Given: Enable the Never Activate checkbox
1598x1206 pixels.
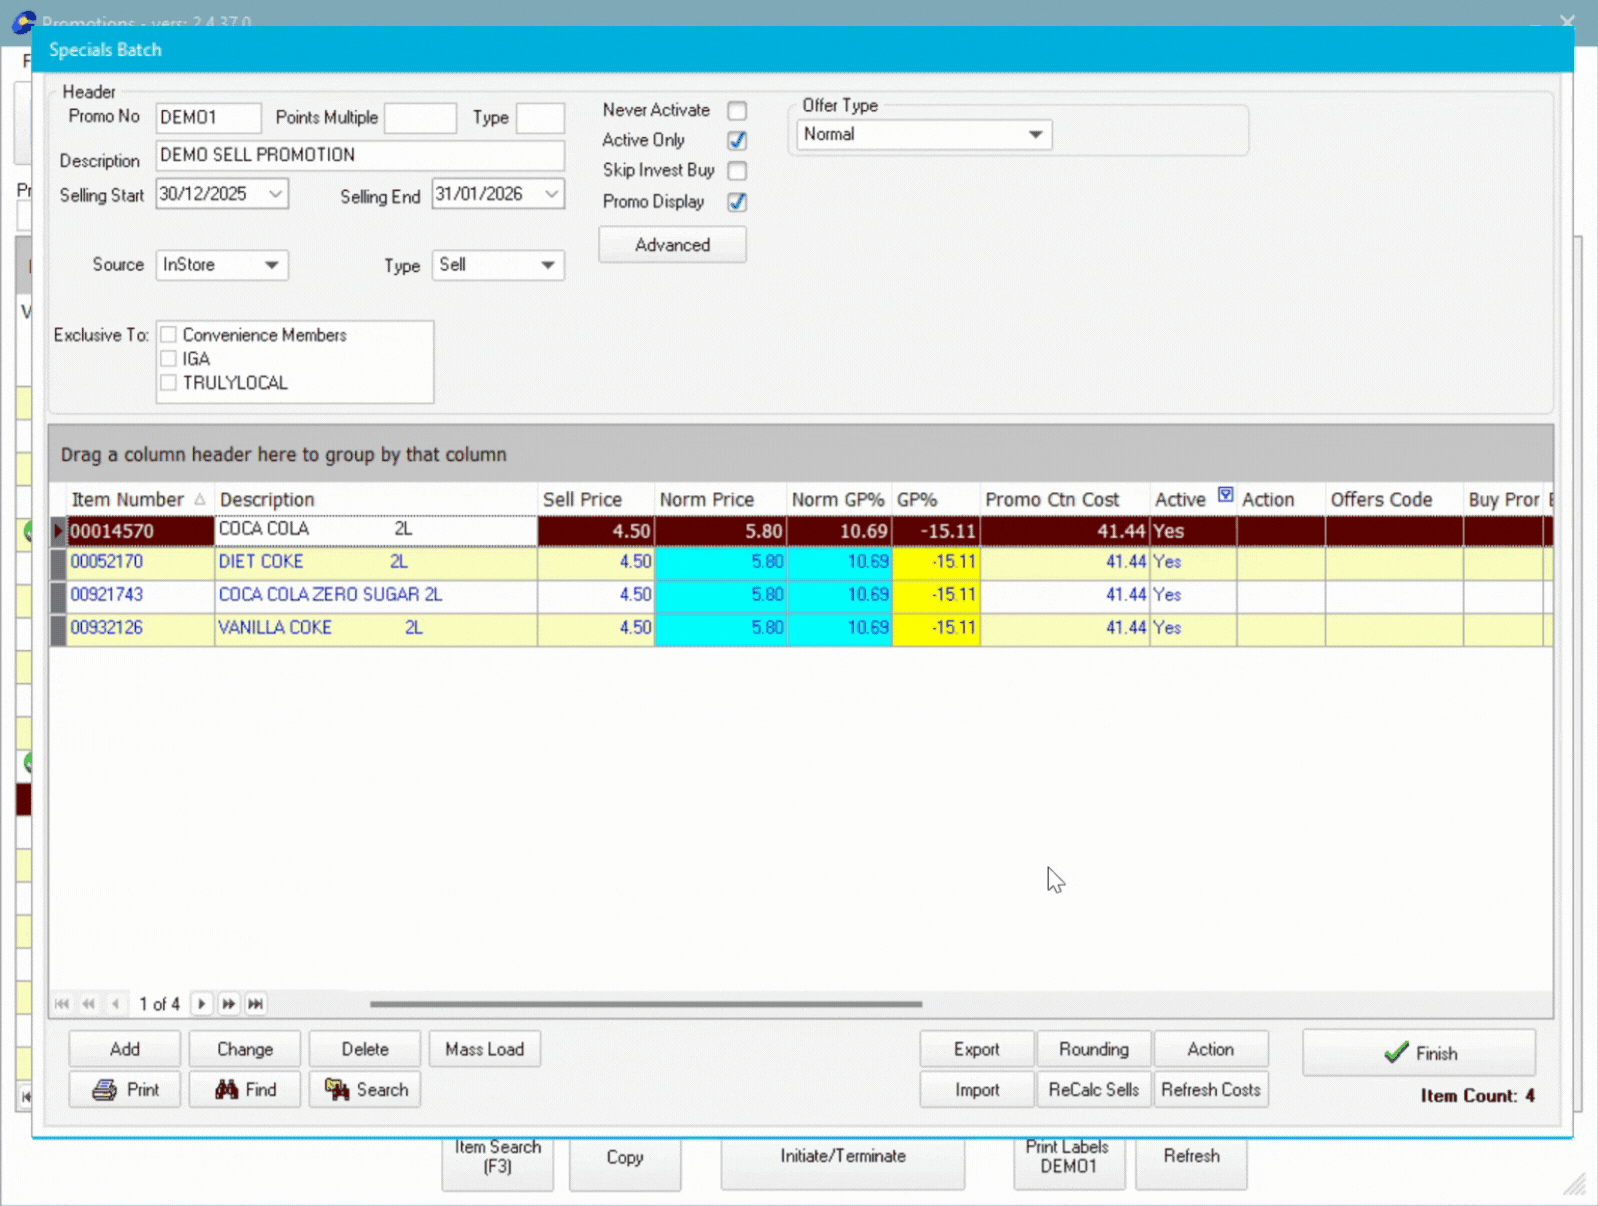Looking at the screenshot, I should (737, 111).
